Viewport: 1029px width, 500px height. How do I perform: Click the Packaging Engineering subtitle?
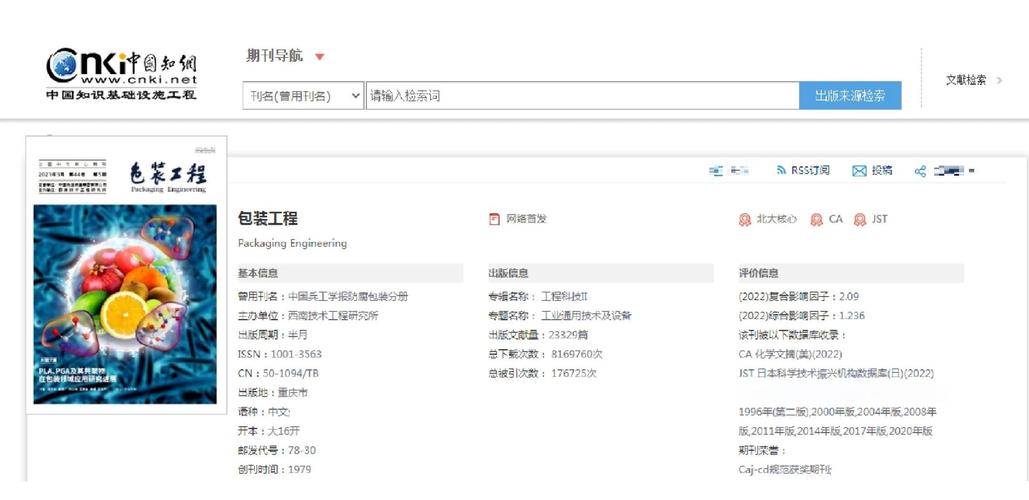point(292,243)
